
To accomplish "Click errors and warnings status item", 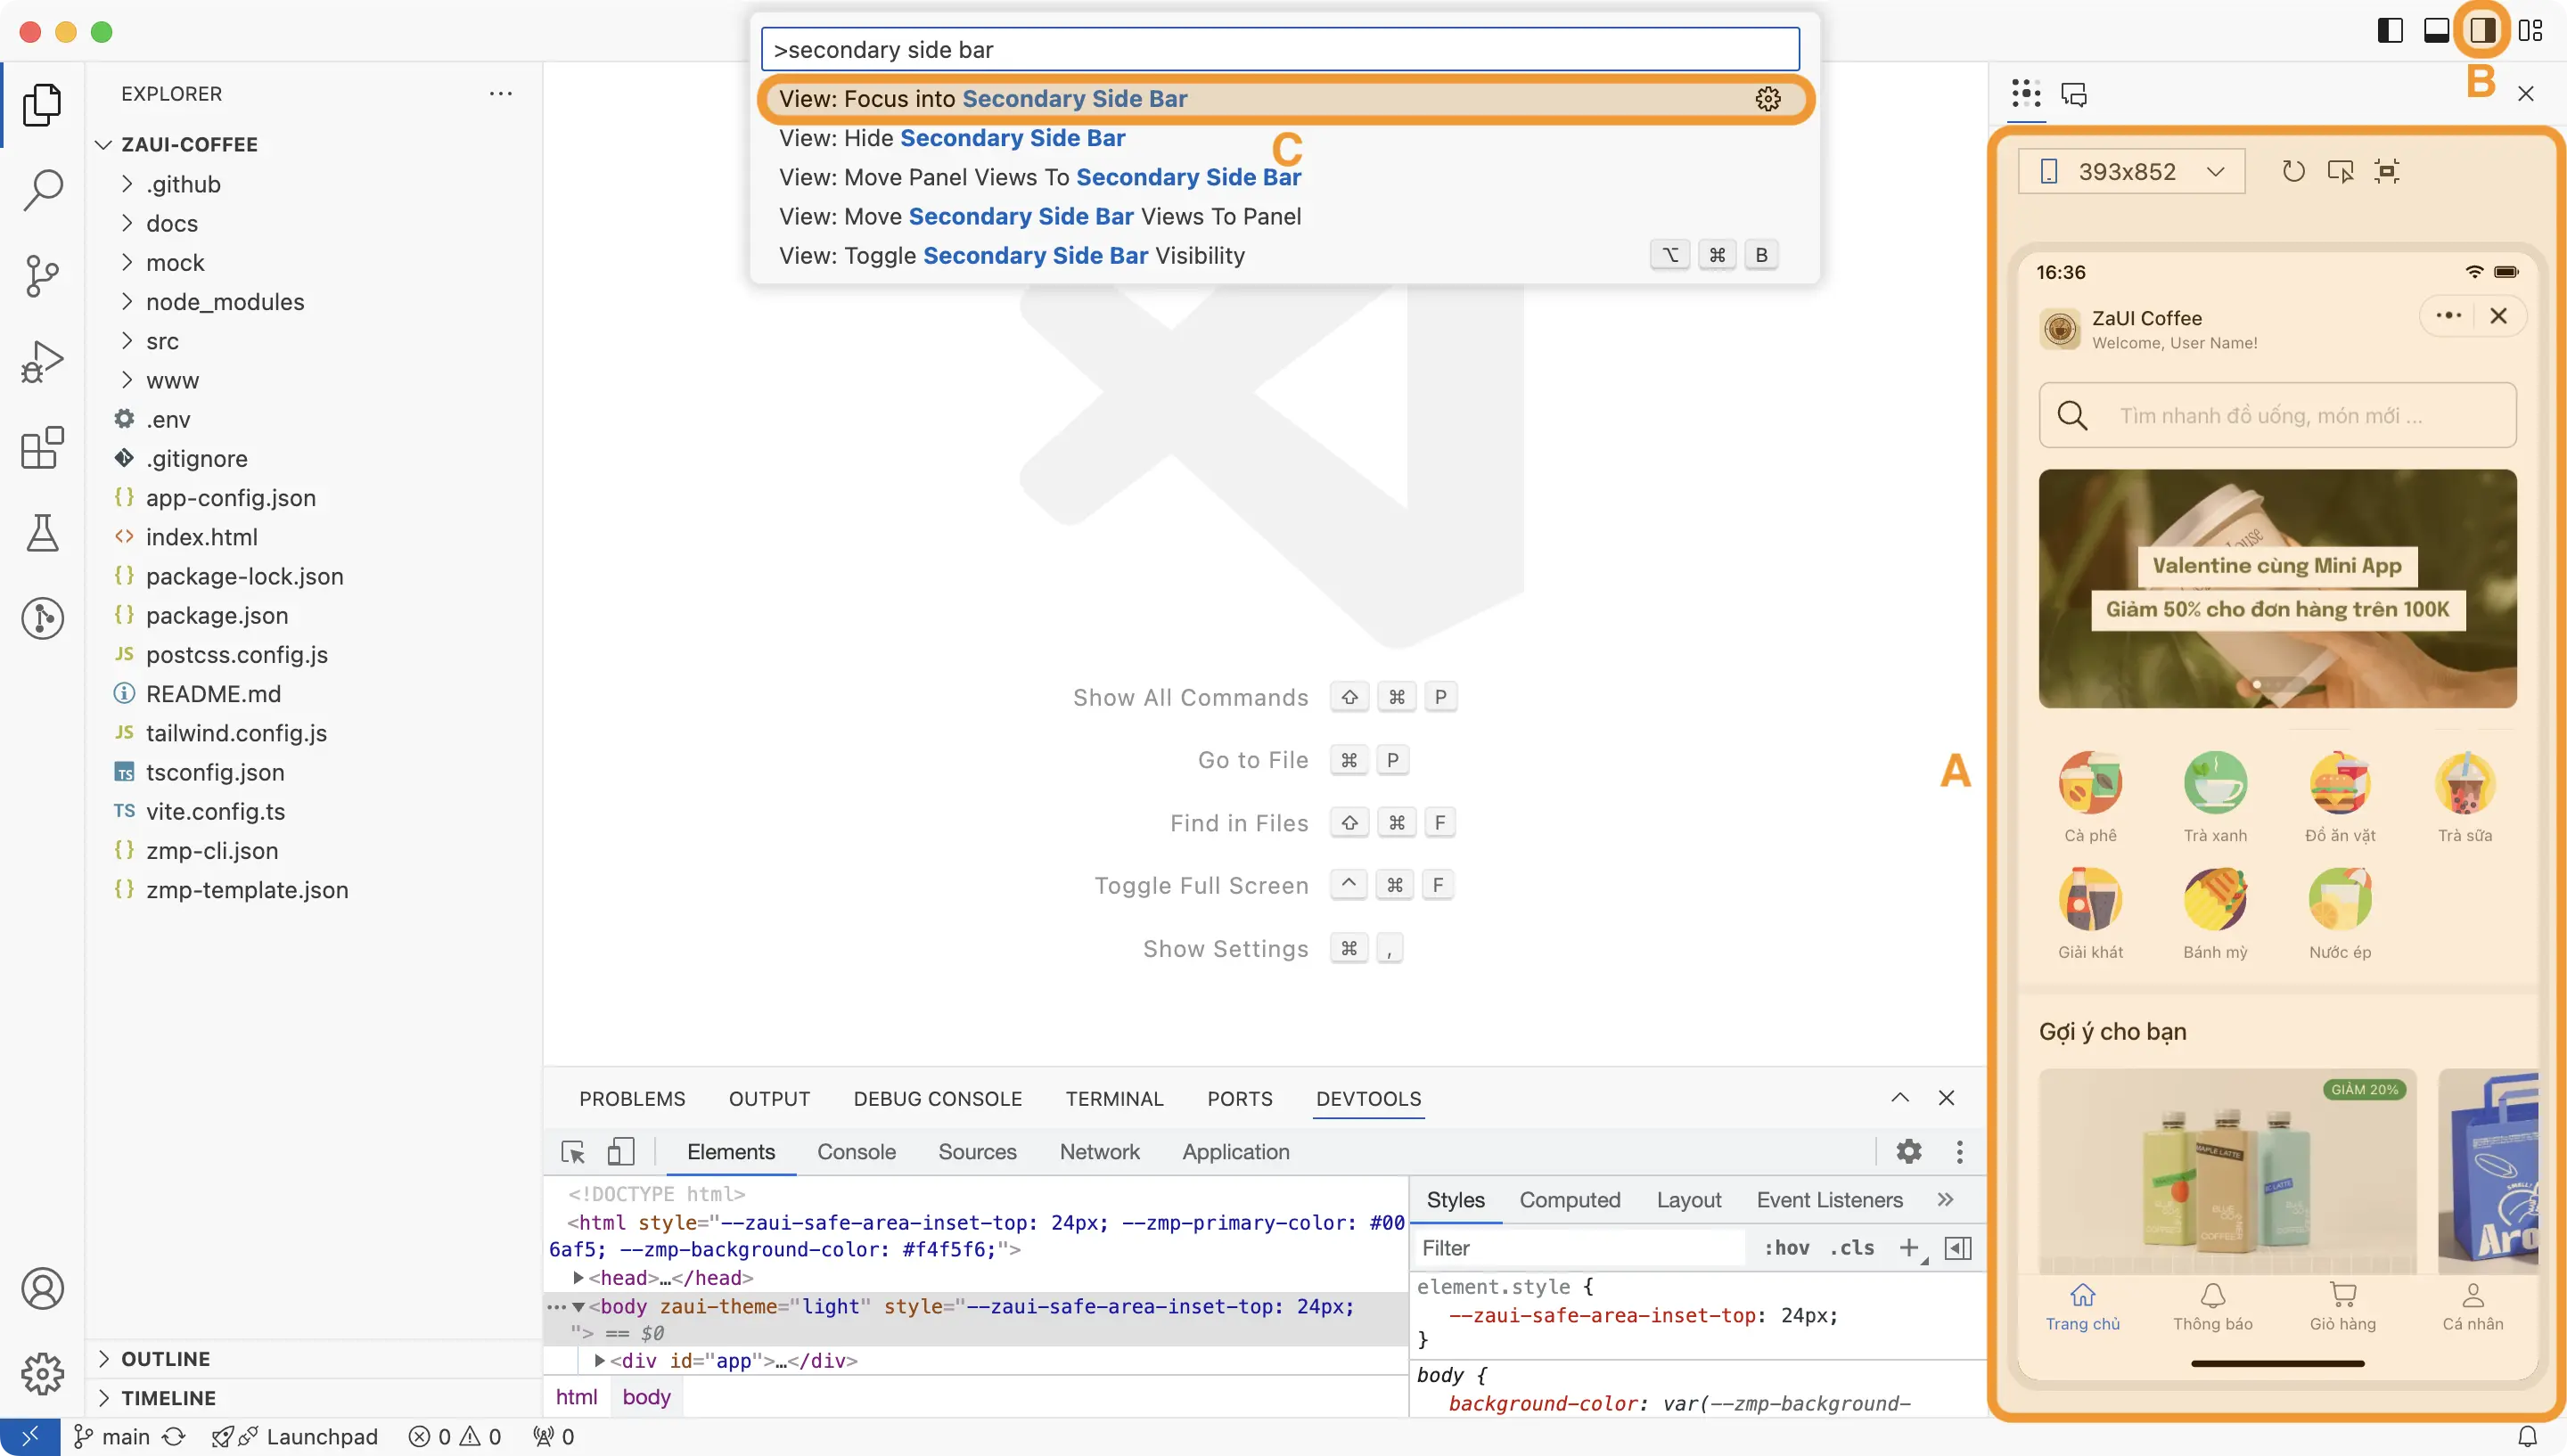I will pyautogui.click(x=454, y=1436).
